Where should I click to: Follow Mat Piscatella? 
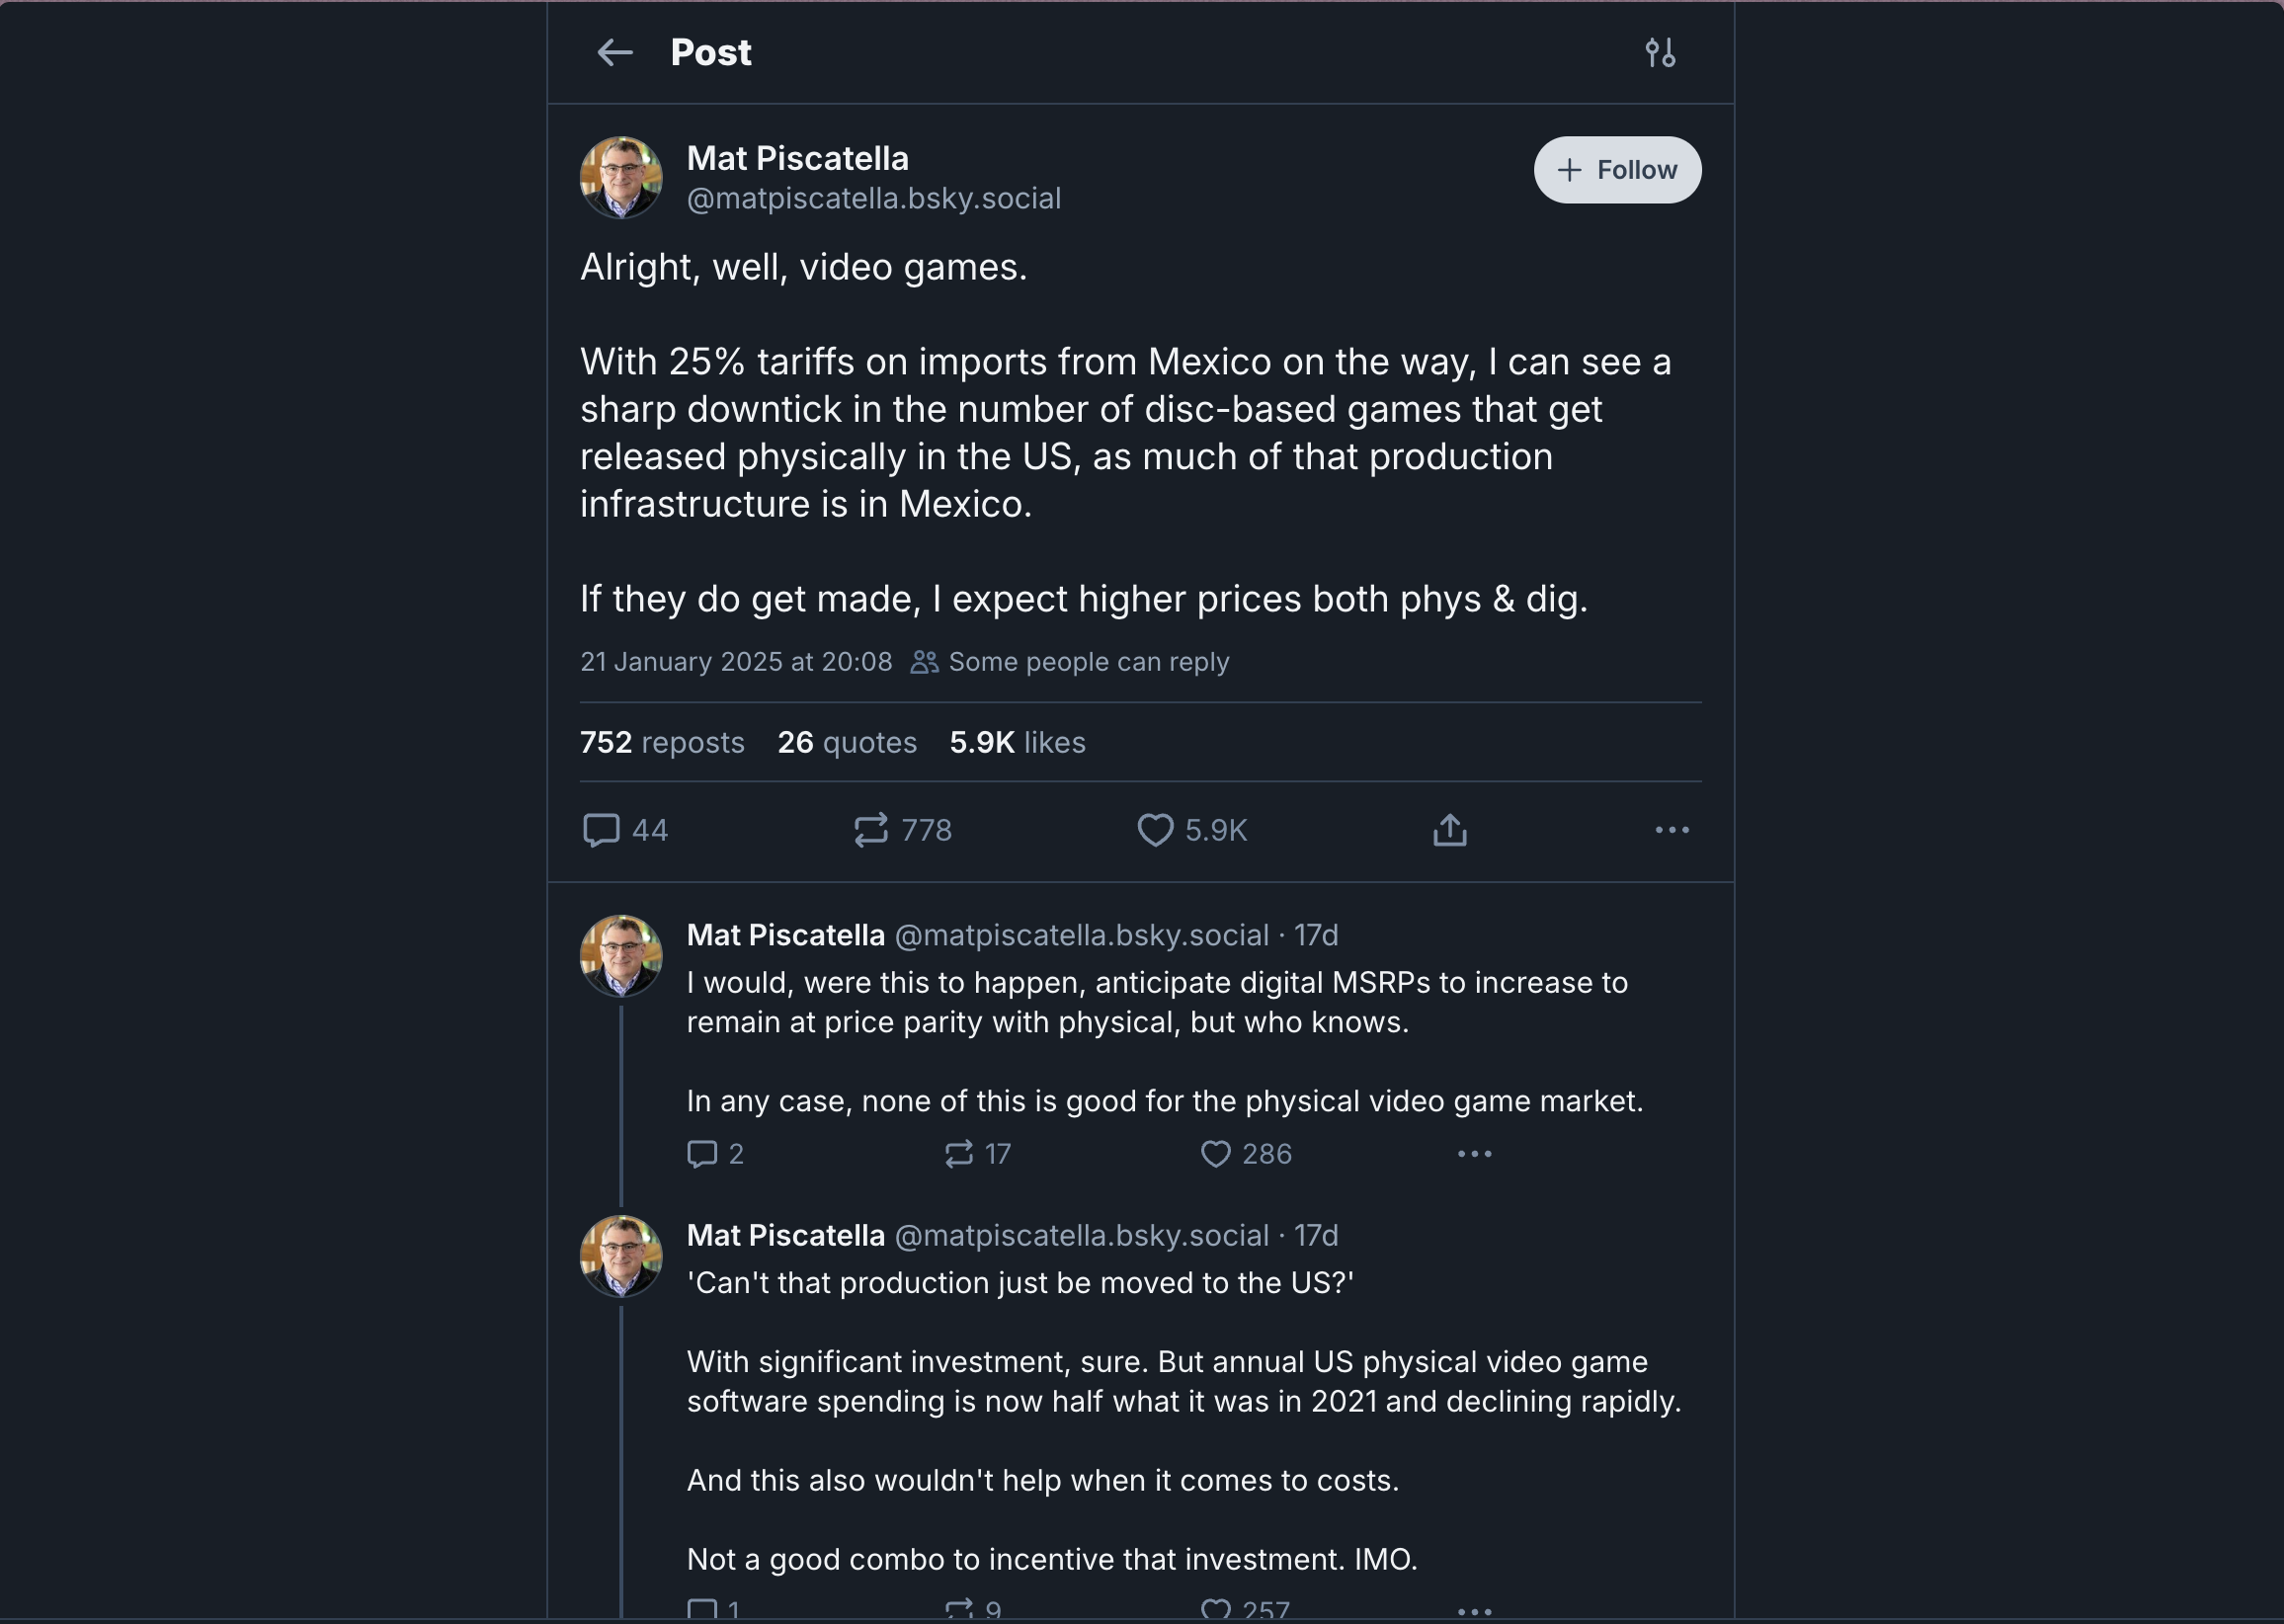coord(1616,170)
